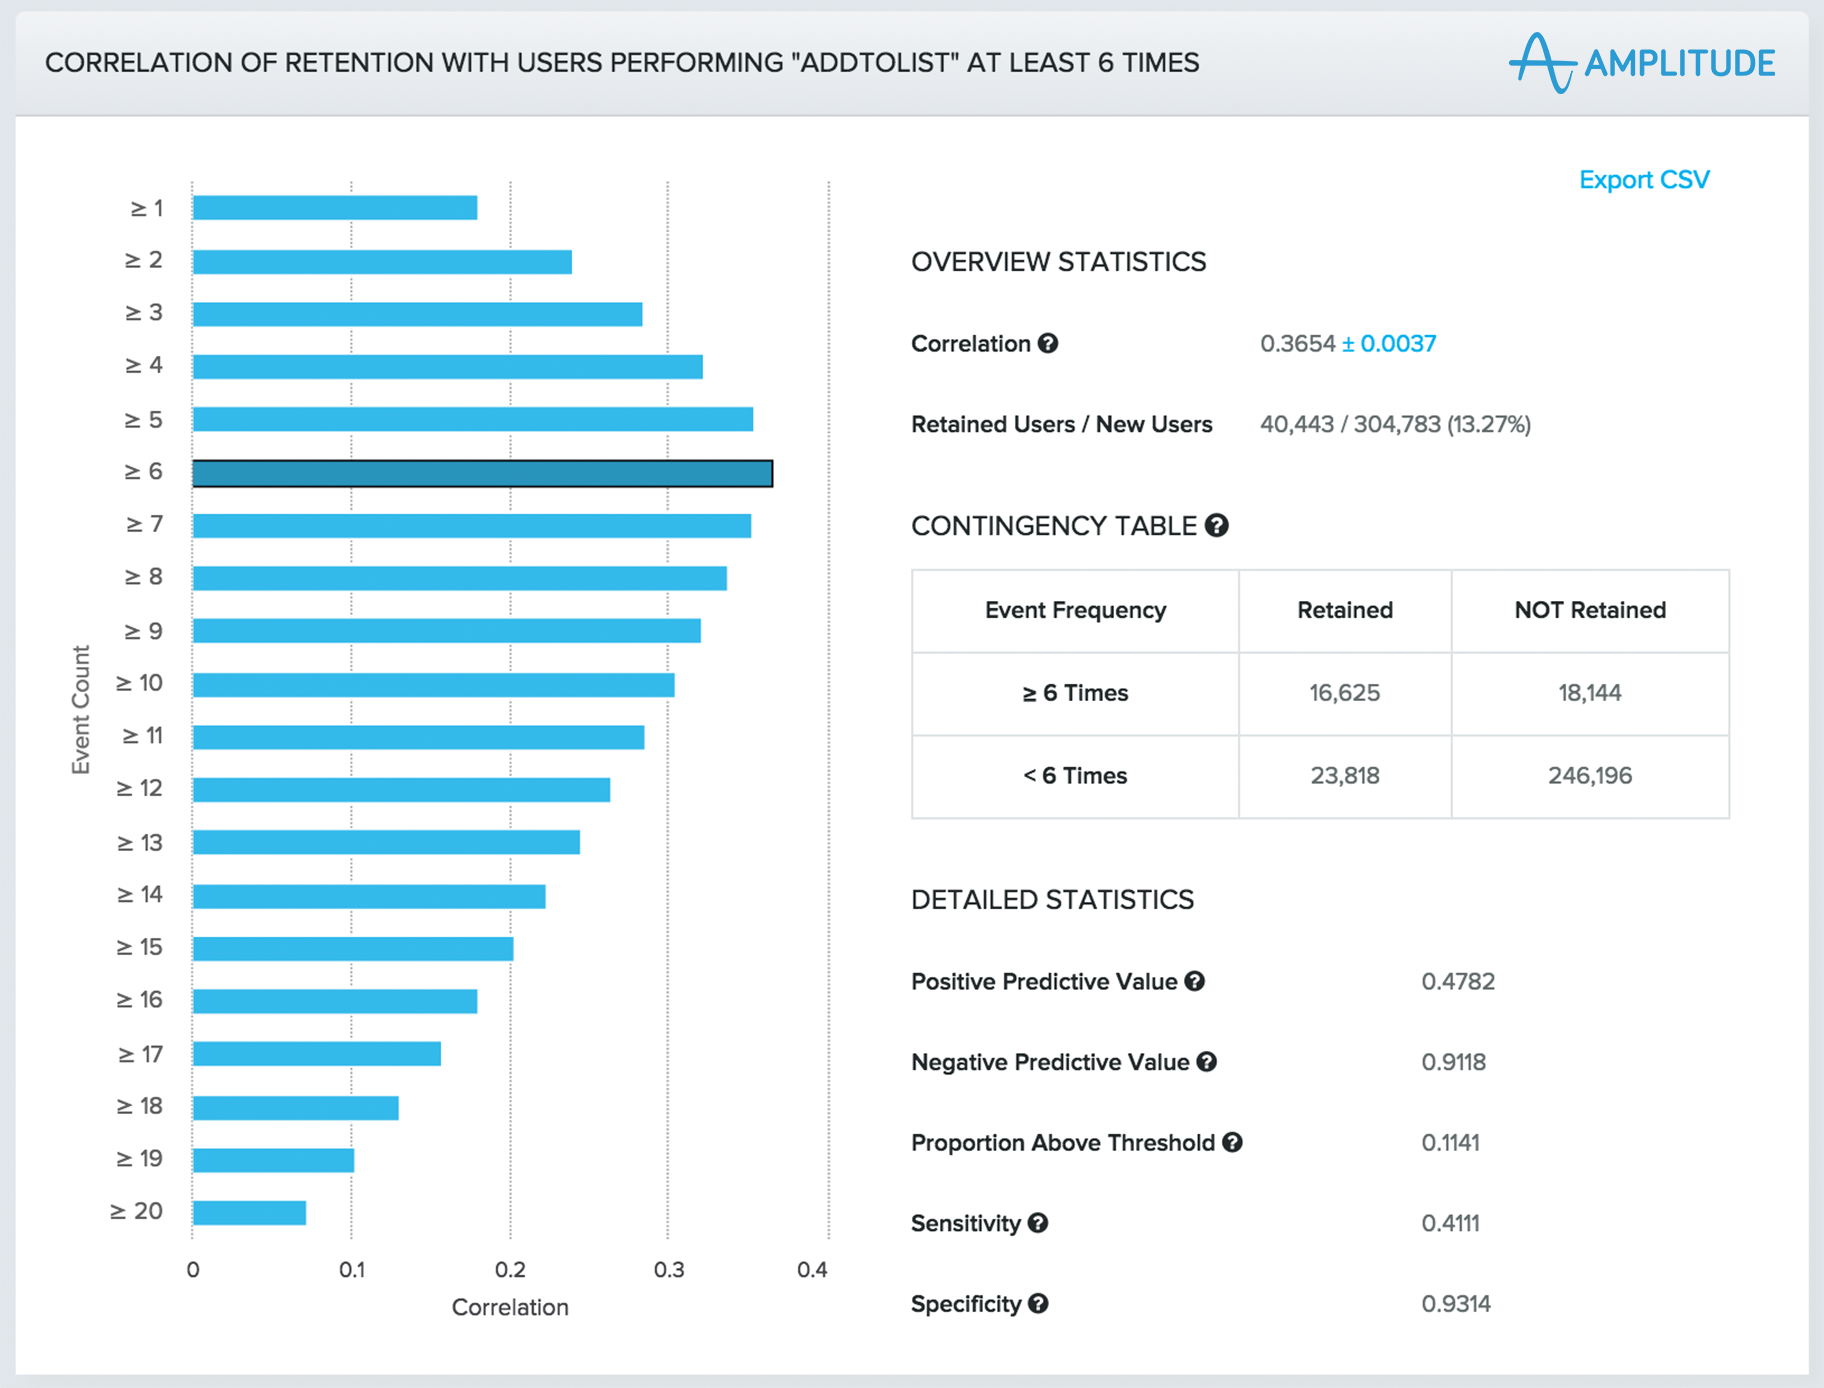Click the 246,196 NOT Retained cell
Viewport: 1824px width, 1388px height.
point(1589,776)
